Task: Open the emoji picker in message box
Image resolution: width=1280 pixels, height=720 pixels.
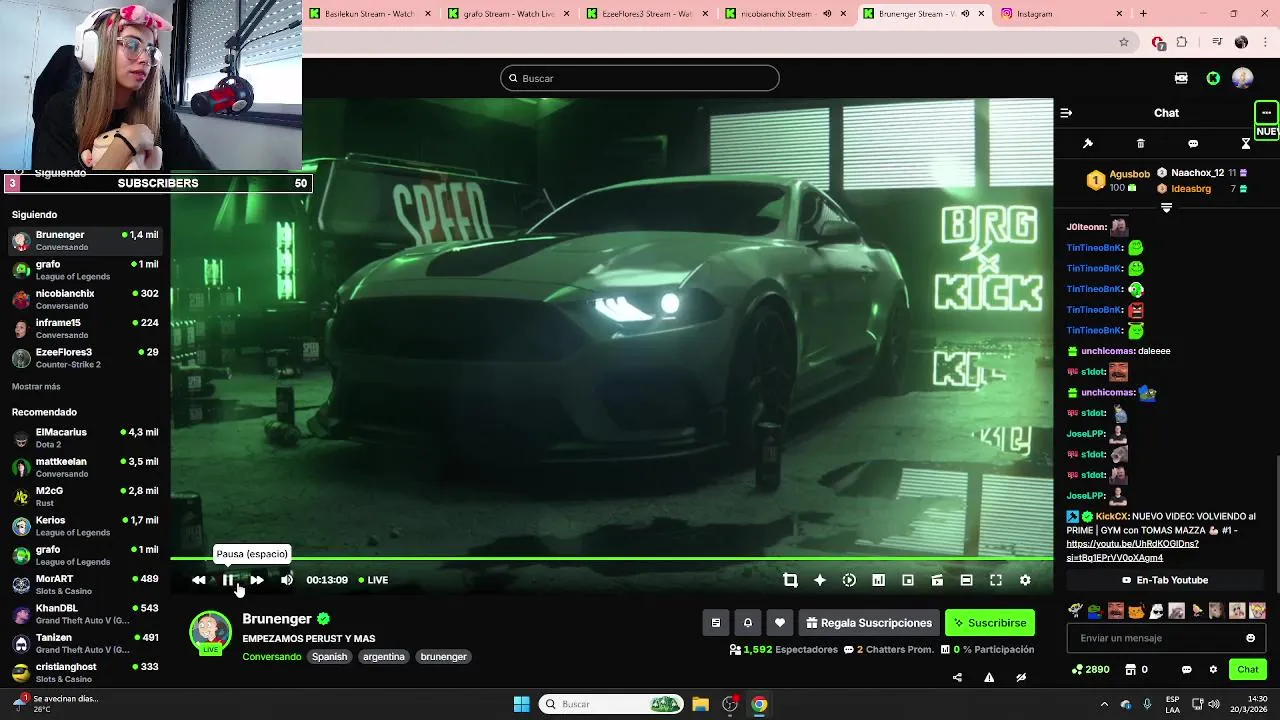Action: pyautogui.click(x=1250, y=638)
